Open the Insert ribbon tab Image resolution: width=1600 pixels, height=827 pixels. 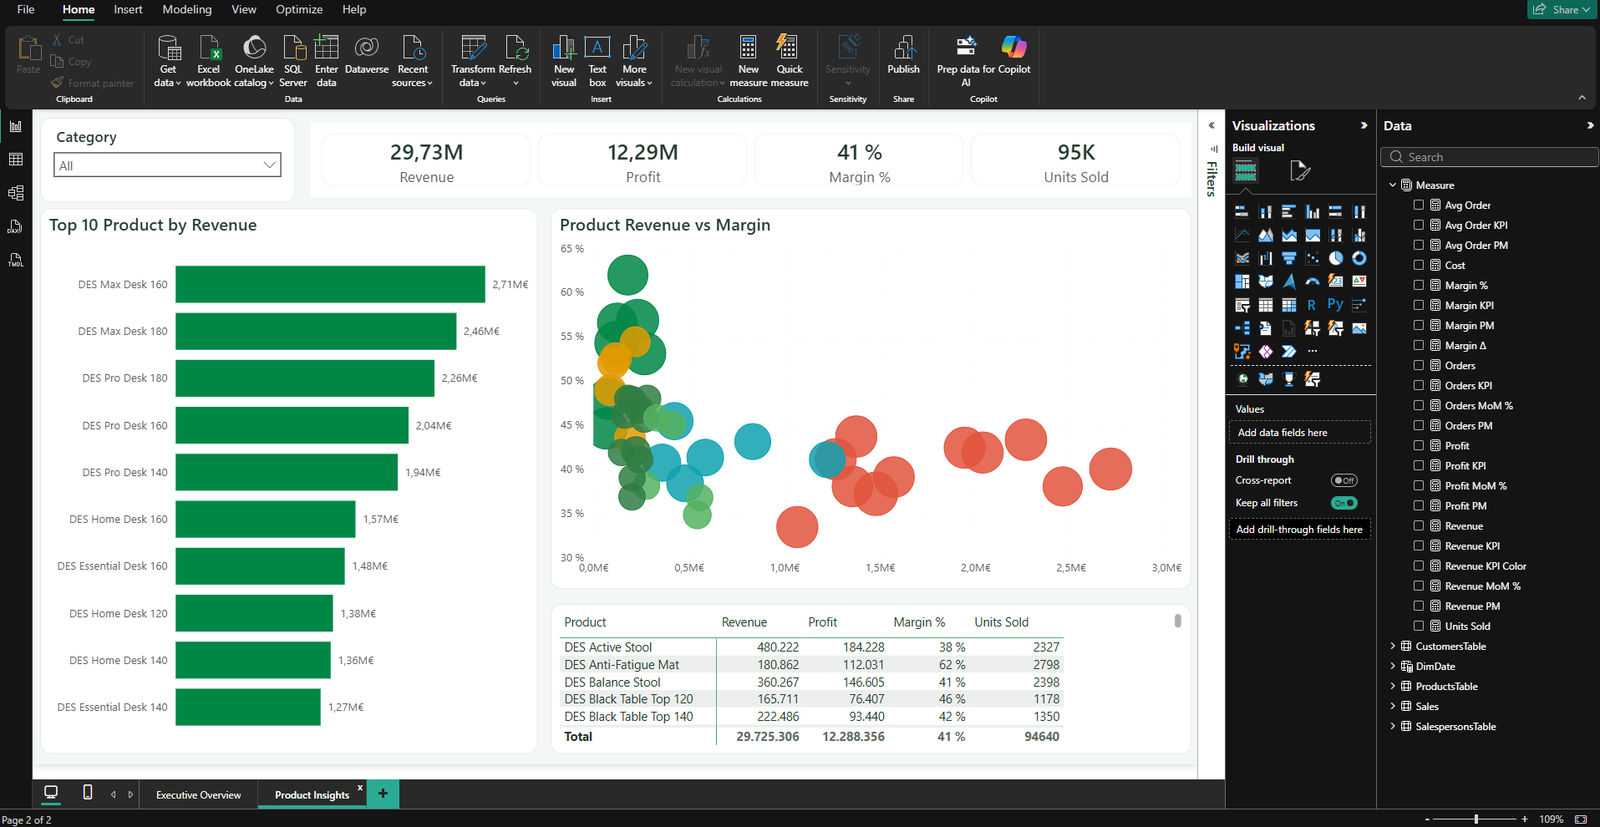click(x=128, y=10)
